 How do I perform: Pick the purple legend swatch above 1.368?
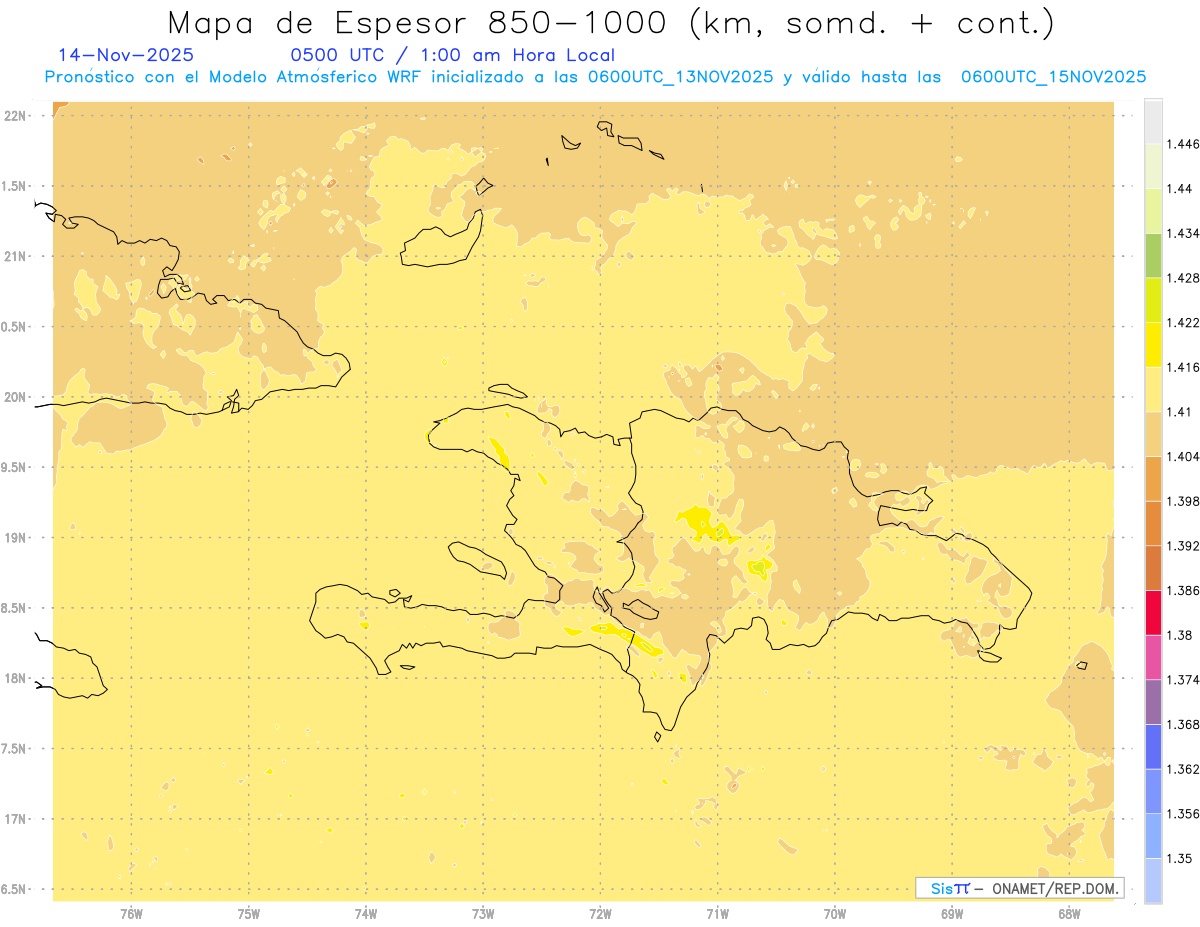coord(1153,702)
